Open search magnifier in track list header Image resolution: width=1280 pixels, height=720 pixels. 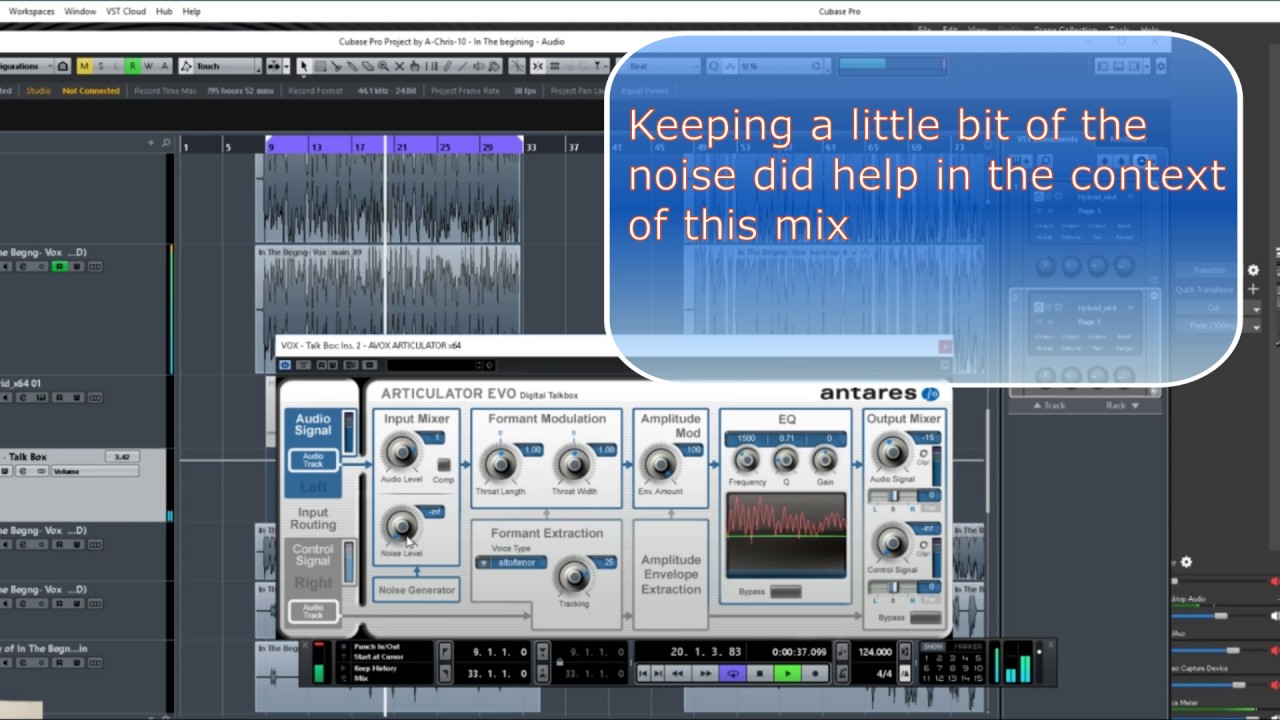point(166,143)
